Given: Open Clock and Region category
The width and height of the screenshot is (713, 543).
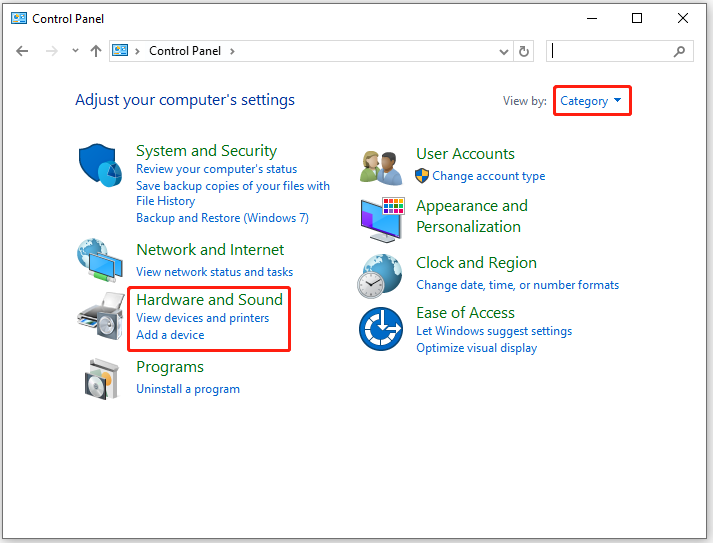Looking at the screenshot, I should click(x=476, y=263).
